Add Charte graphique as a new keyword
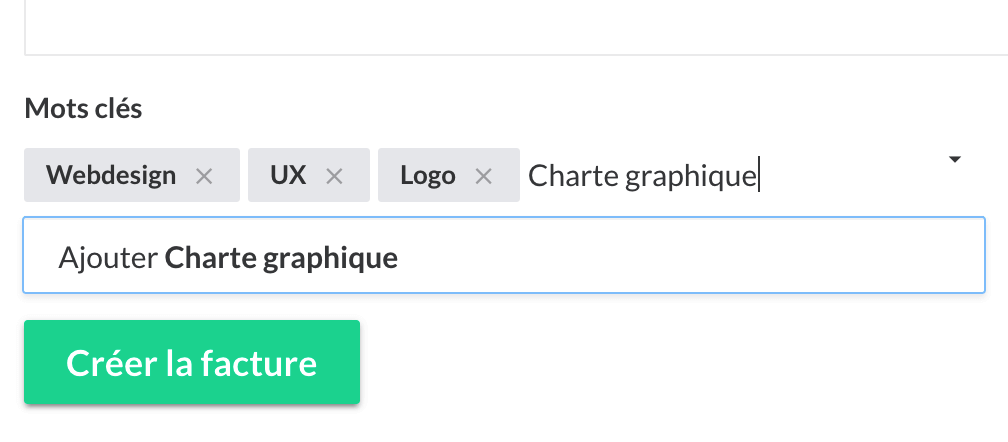 504,256
